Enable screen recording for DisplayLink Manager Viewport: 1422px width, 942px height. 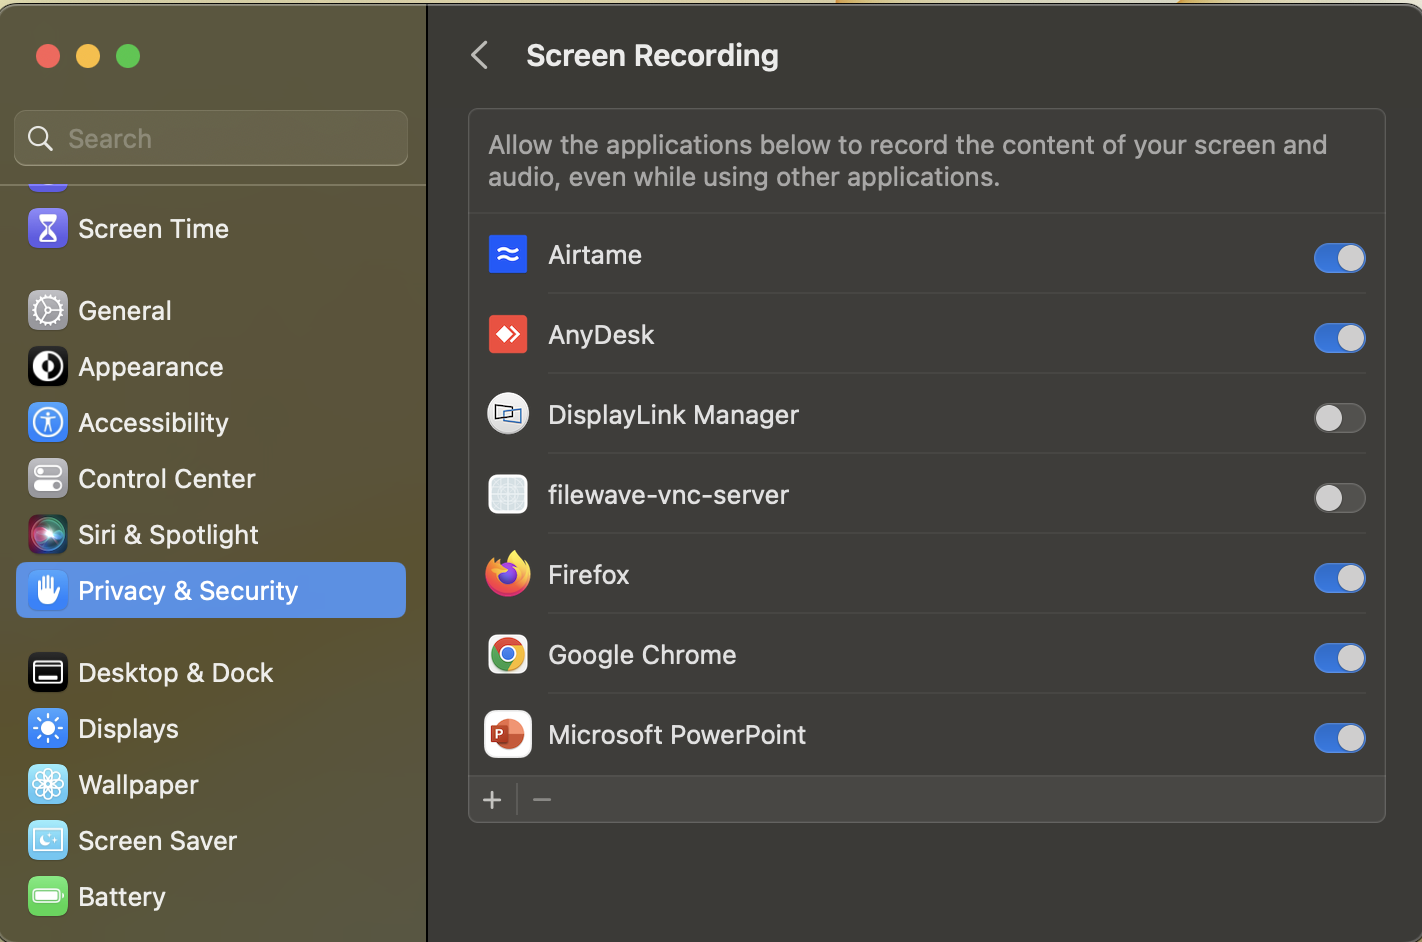click(x=1339, y=418)
